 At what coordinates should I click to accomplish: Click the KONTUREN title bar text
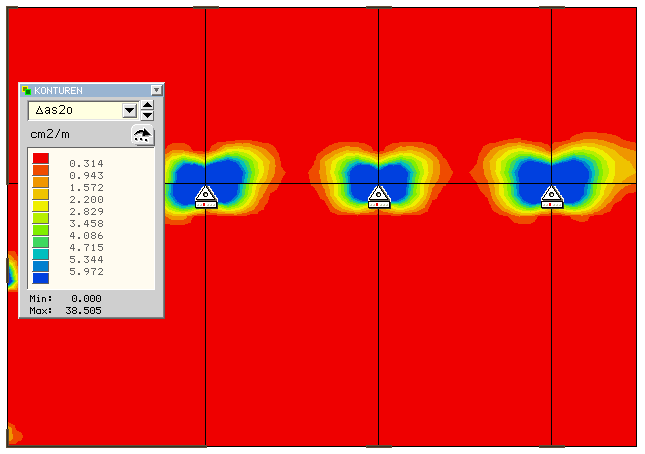point(58,90)
